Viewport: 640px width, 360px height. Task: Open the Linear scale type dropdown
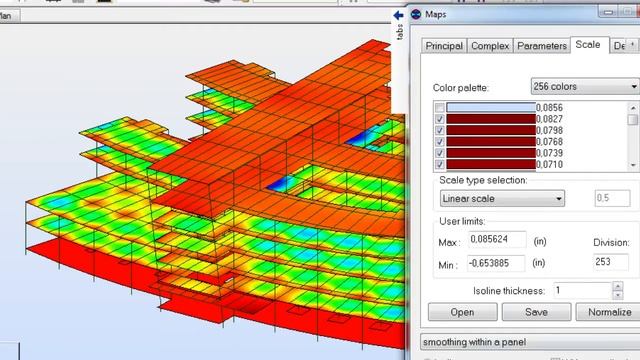coord(502,198)
